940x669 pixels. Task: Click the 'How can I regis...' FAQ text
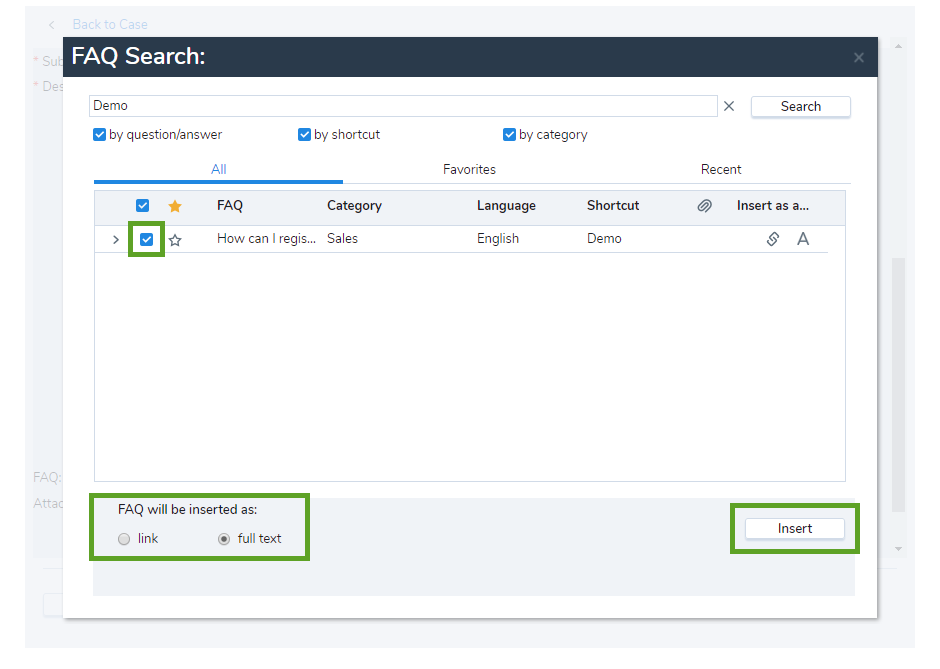[x=266, y=239]
